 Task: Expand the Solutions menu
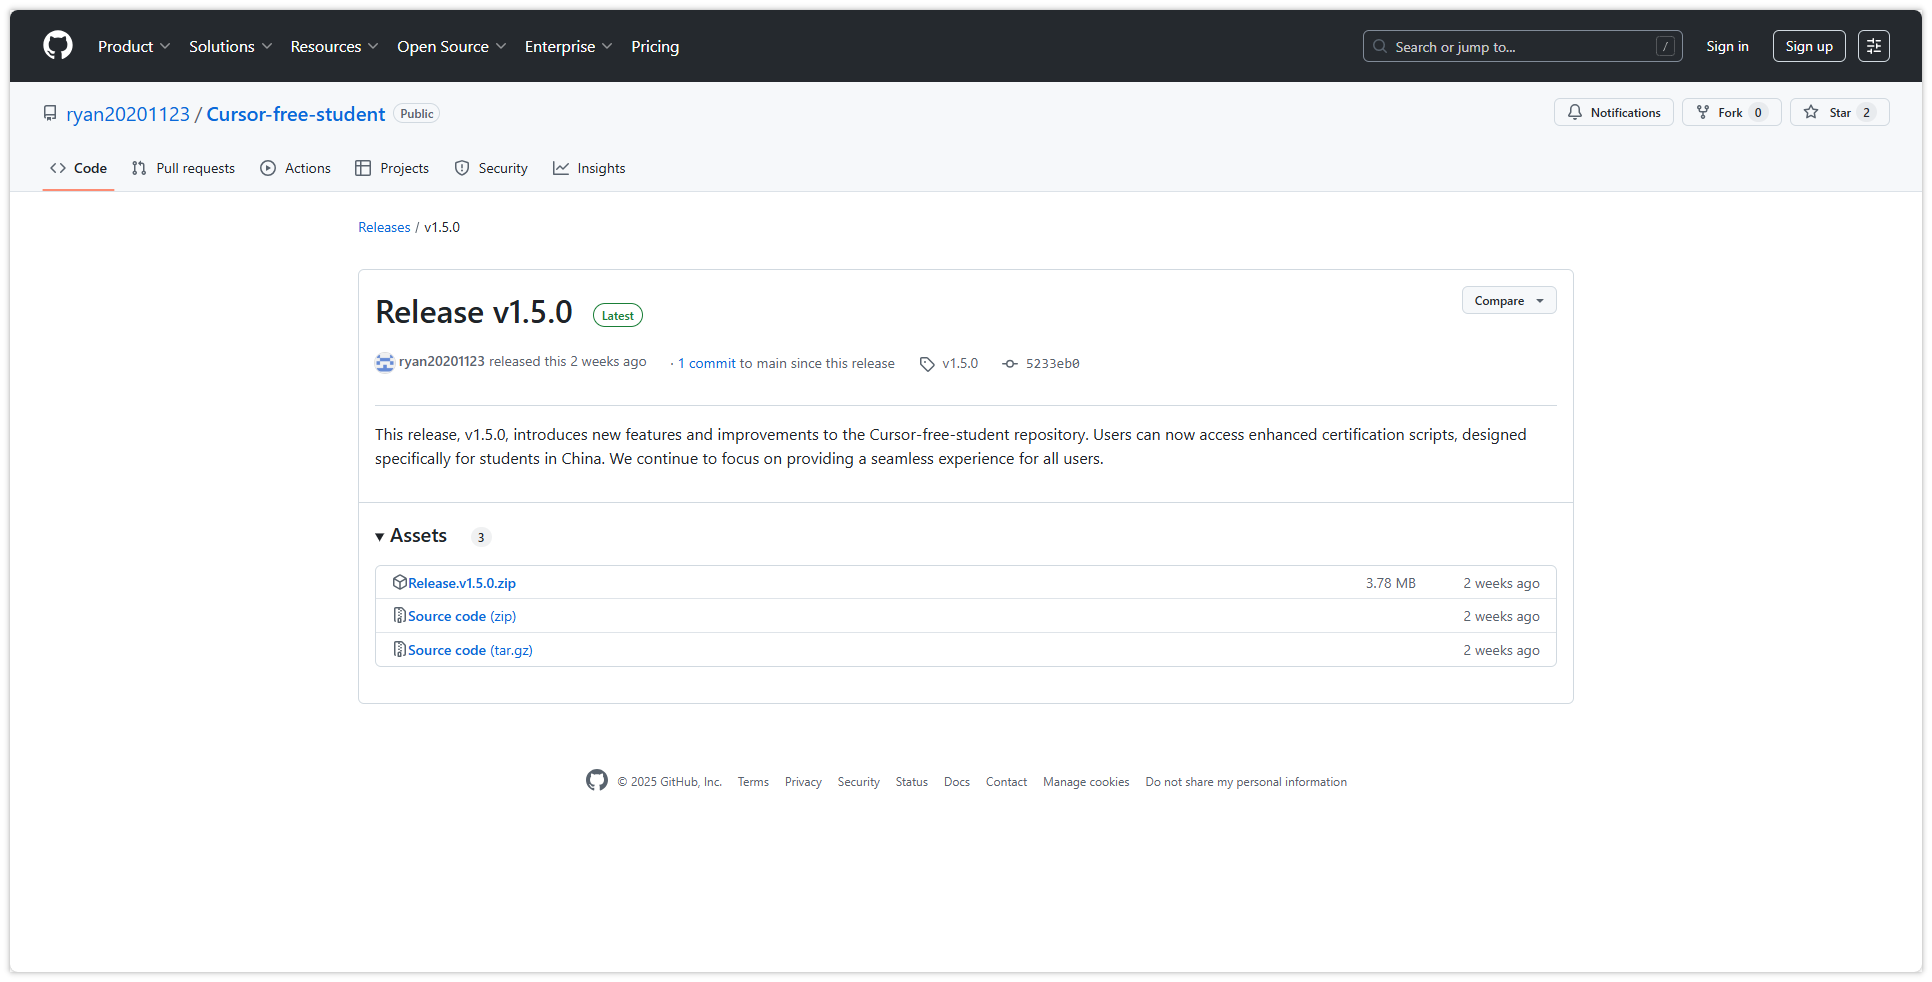pos(230,47)
